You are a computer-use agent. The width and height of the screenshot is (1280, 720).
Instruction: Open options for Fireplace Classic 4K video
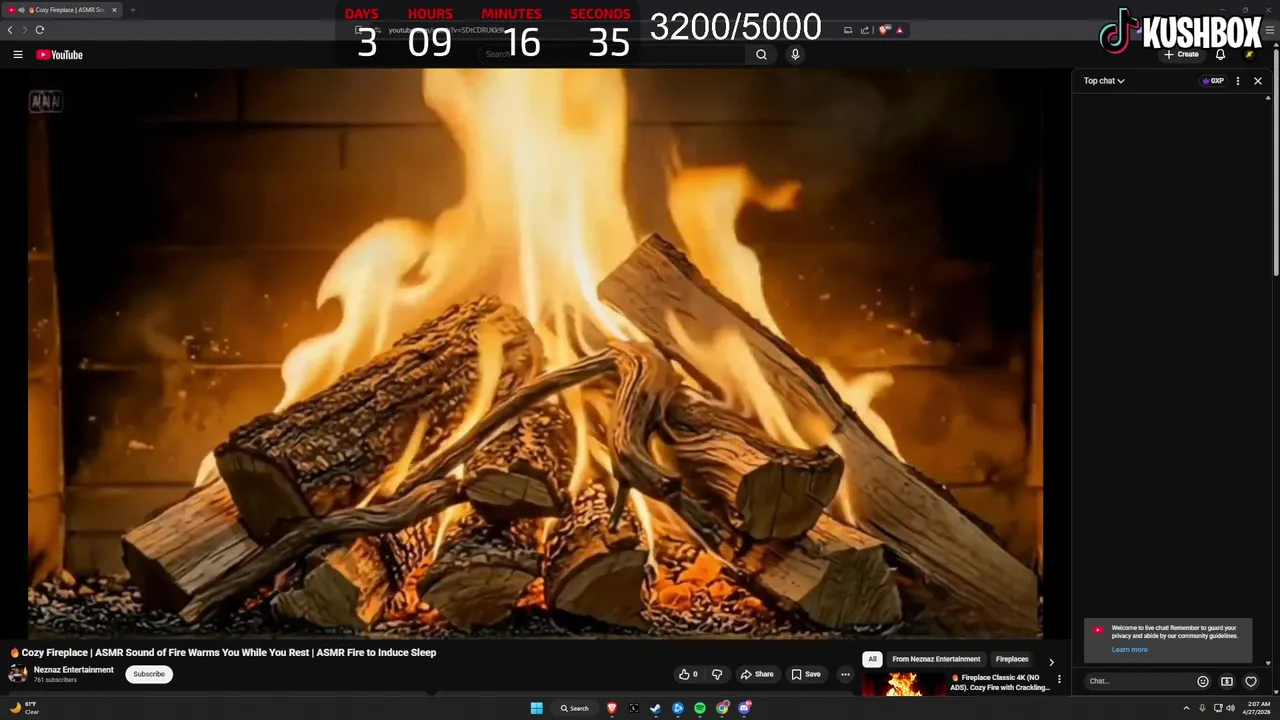[x=1060, y=679]
